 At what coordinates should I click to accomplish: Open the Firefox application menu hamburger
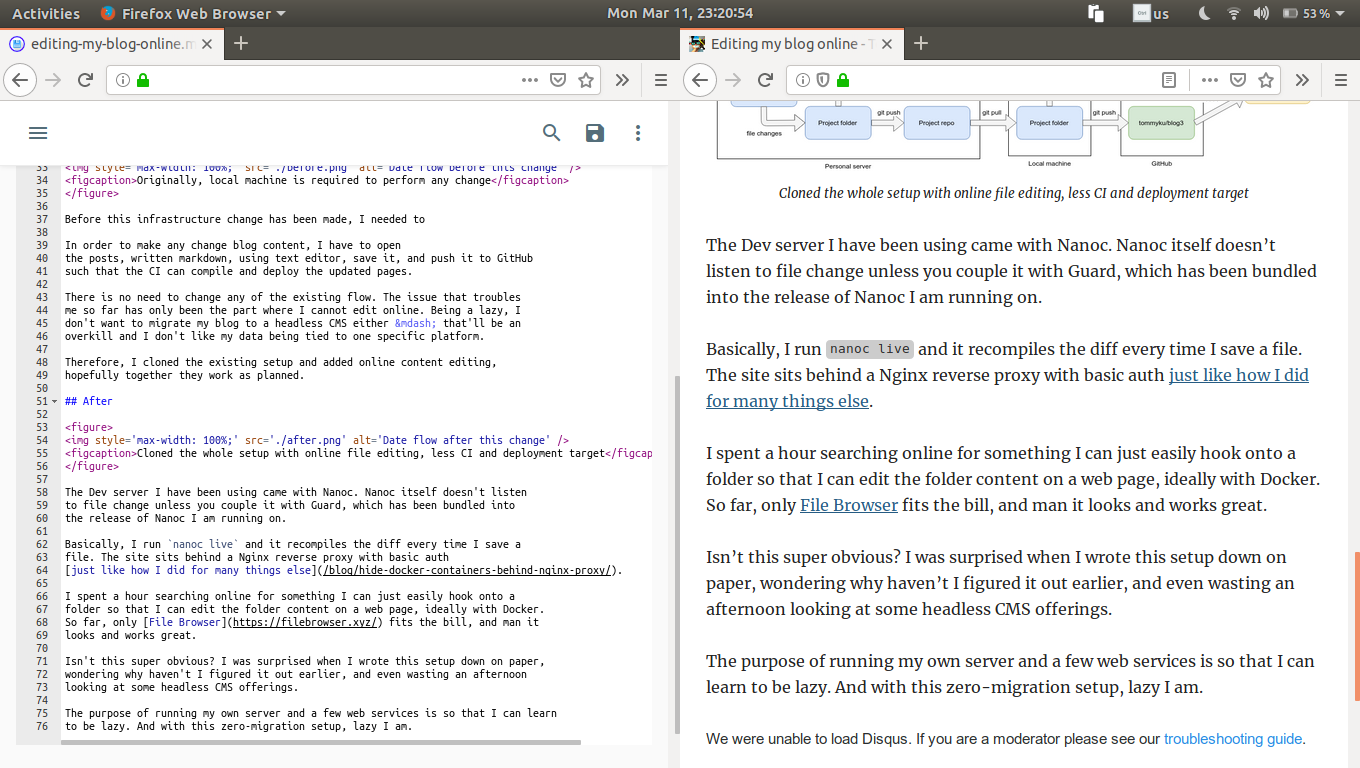tap(1340, 80)
